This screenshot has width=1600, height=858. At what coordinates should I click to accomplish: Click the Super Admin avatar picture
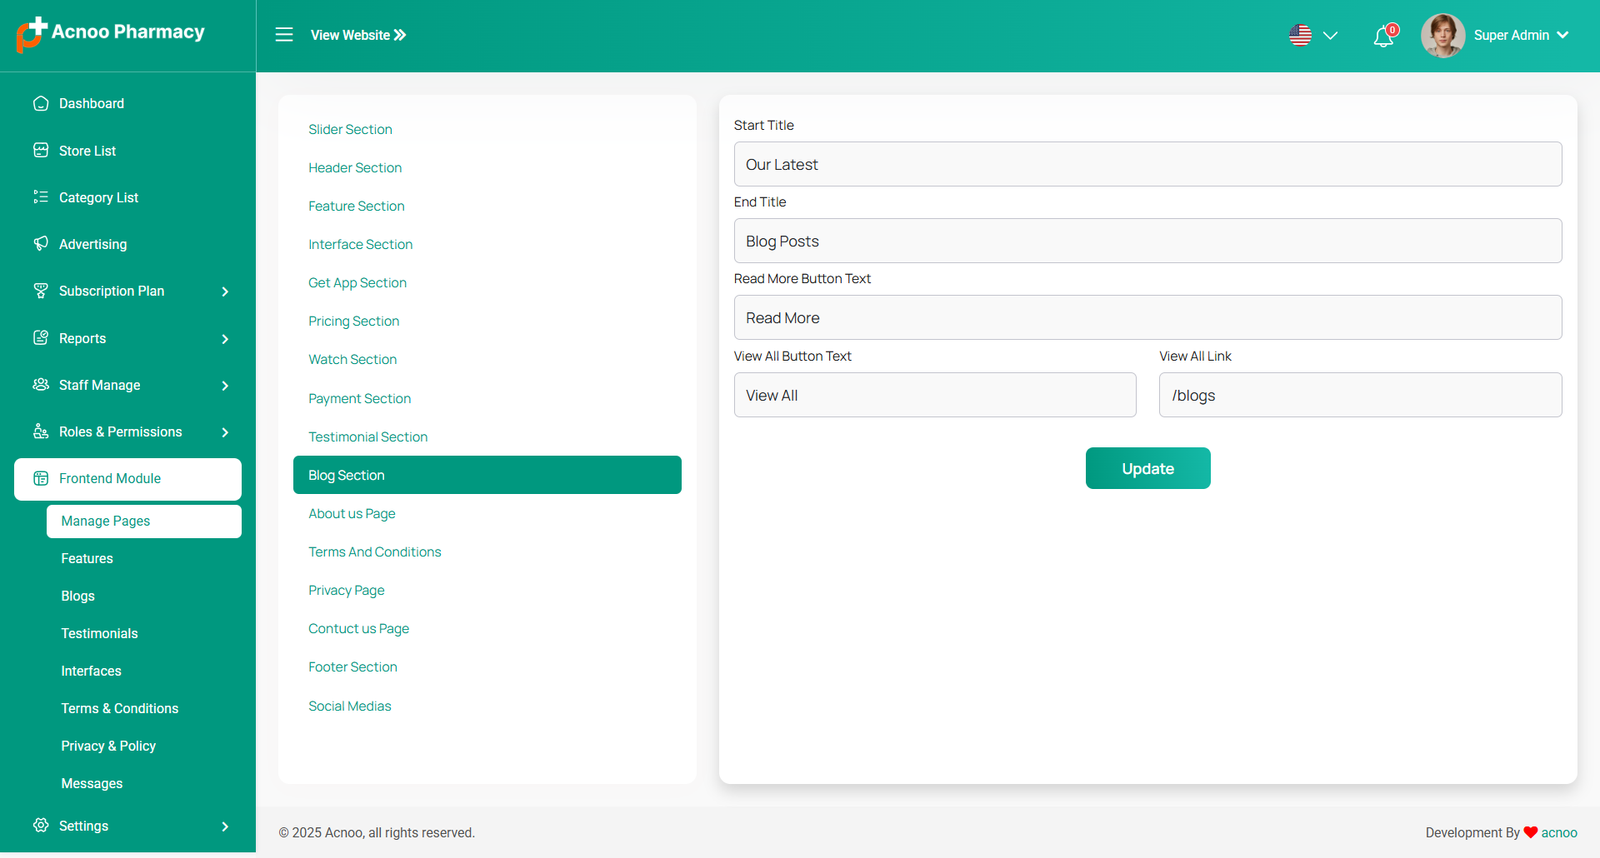click(x=1442, y=36)
